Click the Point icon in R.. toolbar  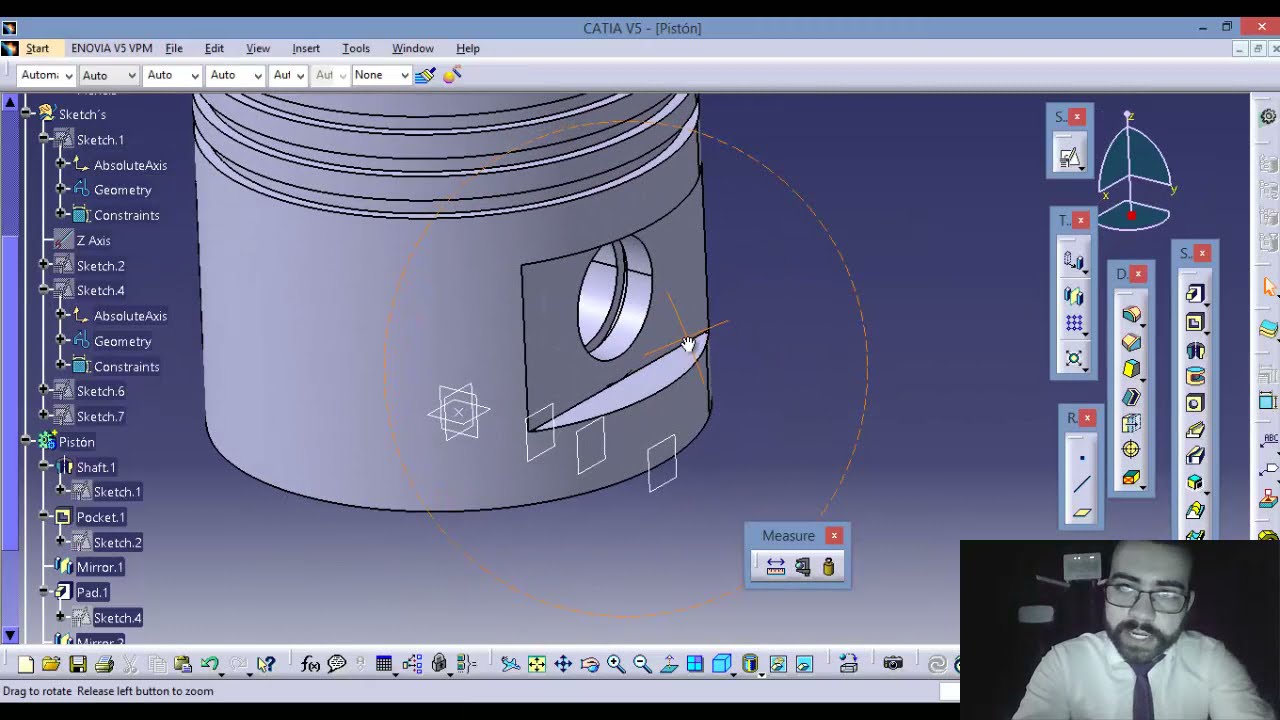click(x=1081, y=459)
